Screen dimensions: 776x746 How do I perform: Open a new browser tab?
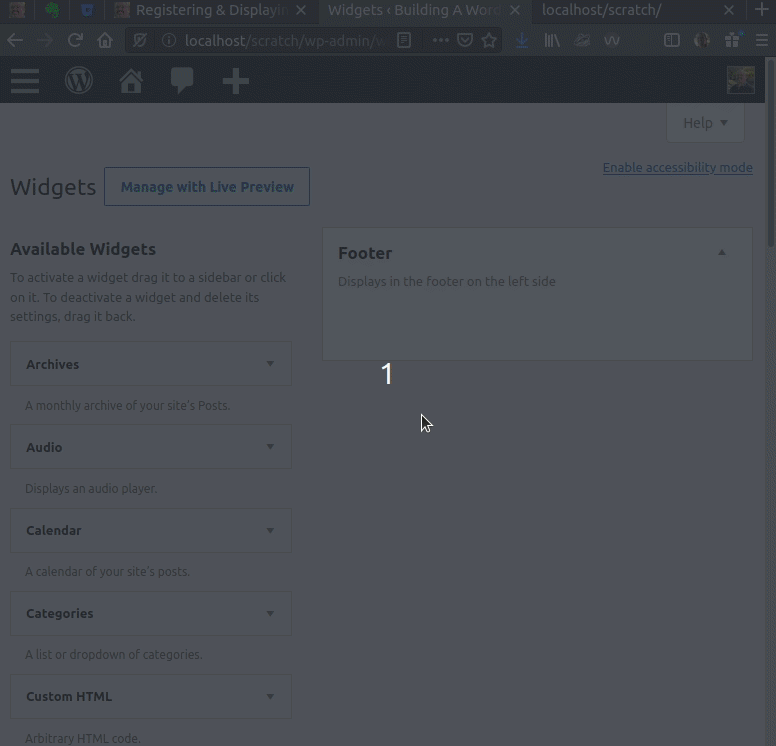762,10
